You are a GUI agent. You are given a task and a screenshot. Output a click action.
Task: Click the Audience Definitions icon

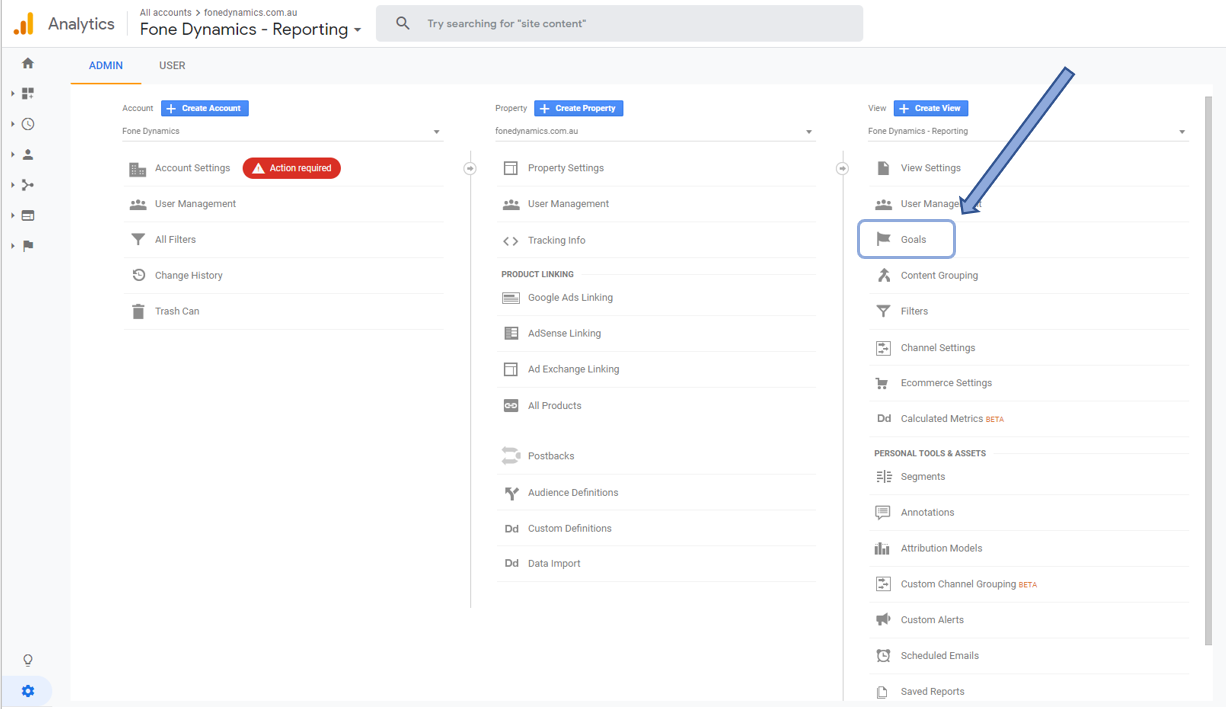511,493
